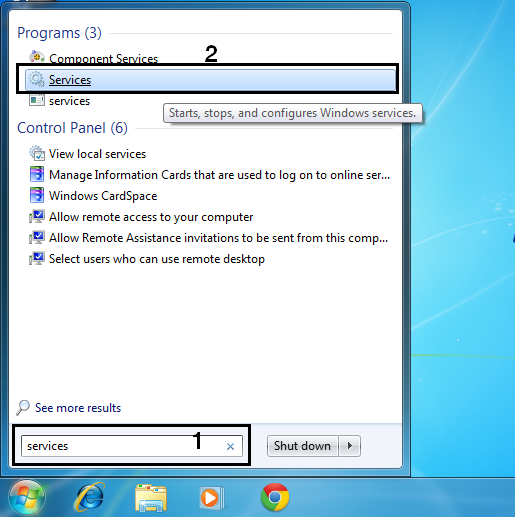Open Google Chrome from taskbar
Image resolution: width=515 pixels, height=517 pixels.
275,497
